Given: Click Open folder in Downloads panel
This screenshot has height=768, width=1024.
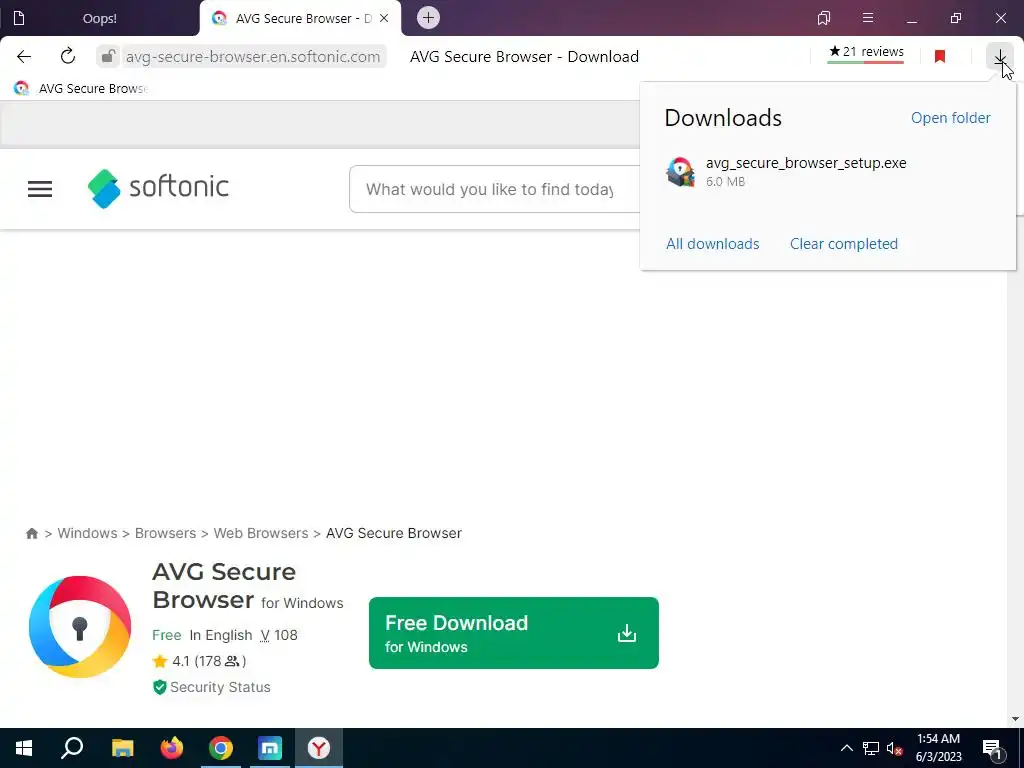Looking at the screenshot, I should [x=951, y=118].
